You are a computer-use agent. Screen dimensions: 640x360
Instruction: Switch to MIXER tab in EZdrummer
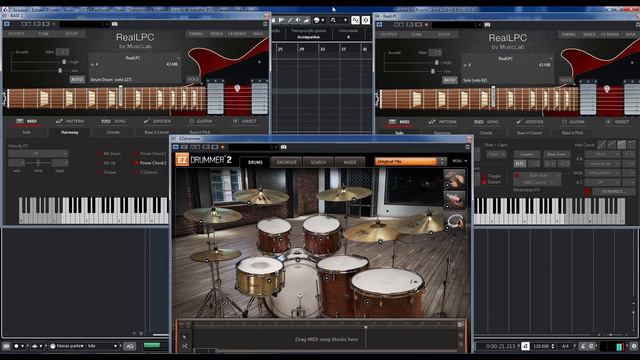click(x=350, y=162)
